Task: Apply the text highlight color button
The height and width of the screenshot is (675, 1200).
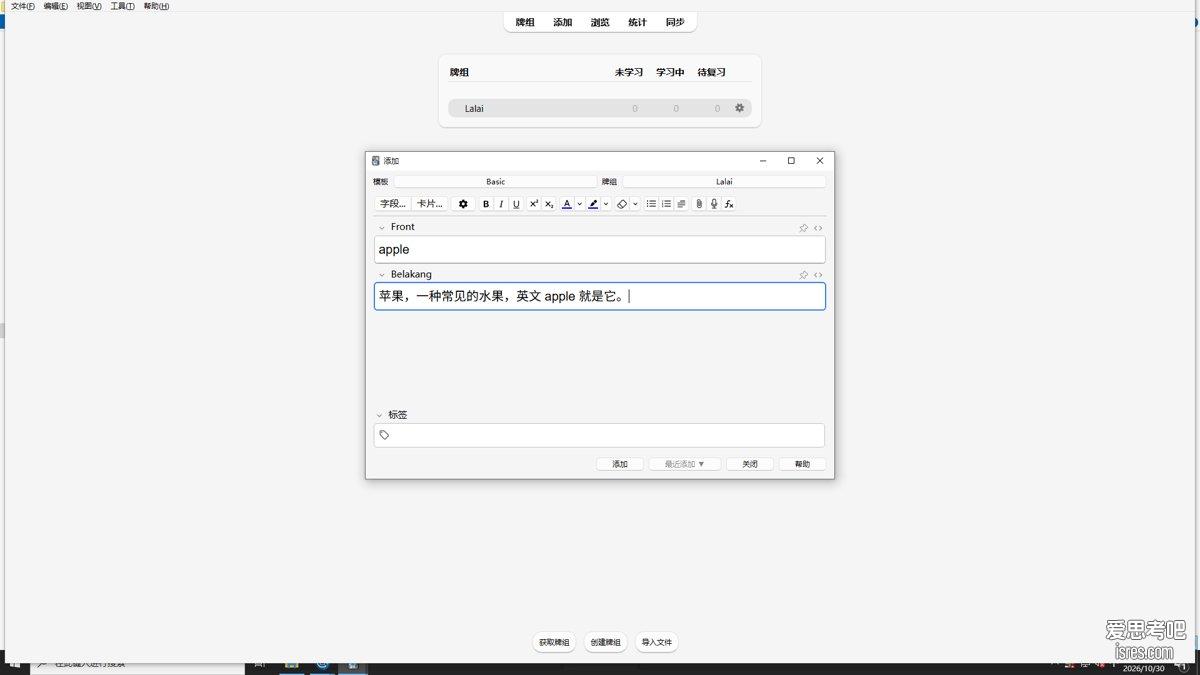Action: [593, 204]
